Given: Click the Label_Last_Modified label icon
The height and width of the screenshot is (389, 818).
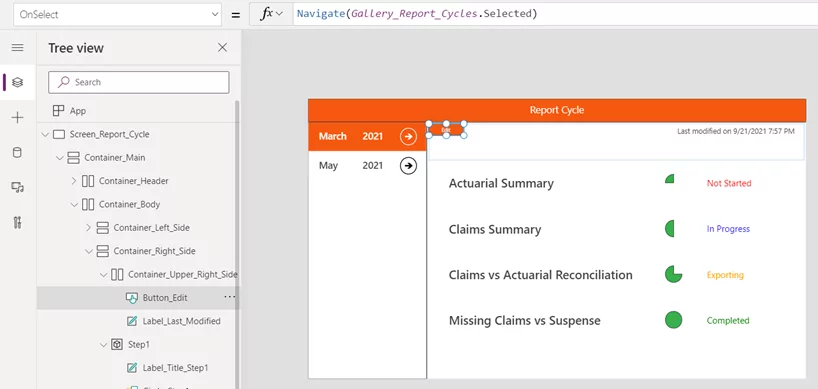Looking at the screenshot, I should tap(132, 321).
